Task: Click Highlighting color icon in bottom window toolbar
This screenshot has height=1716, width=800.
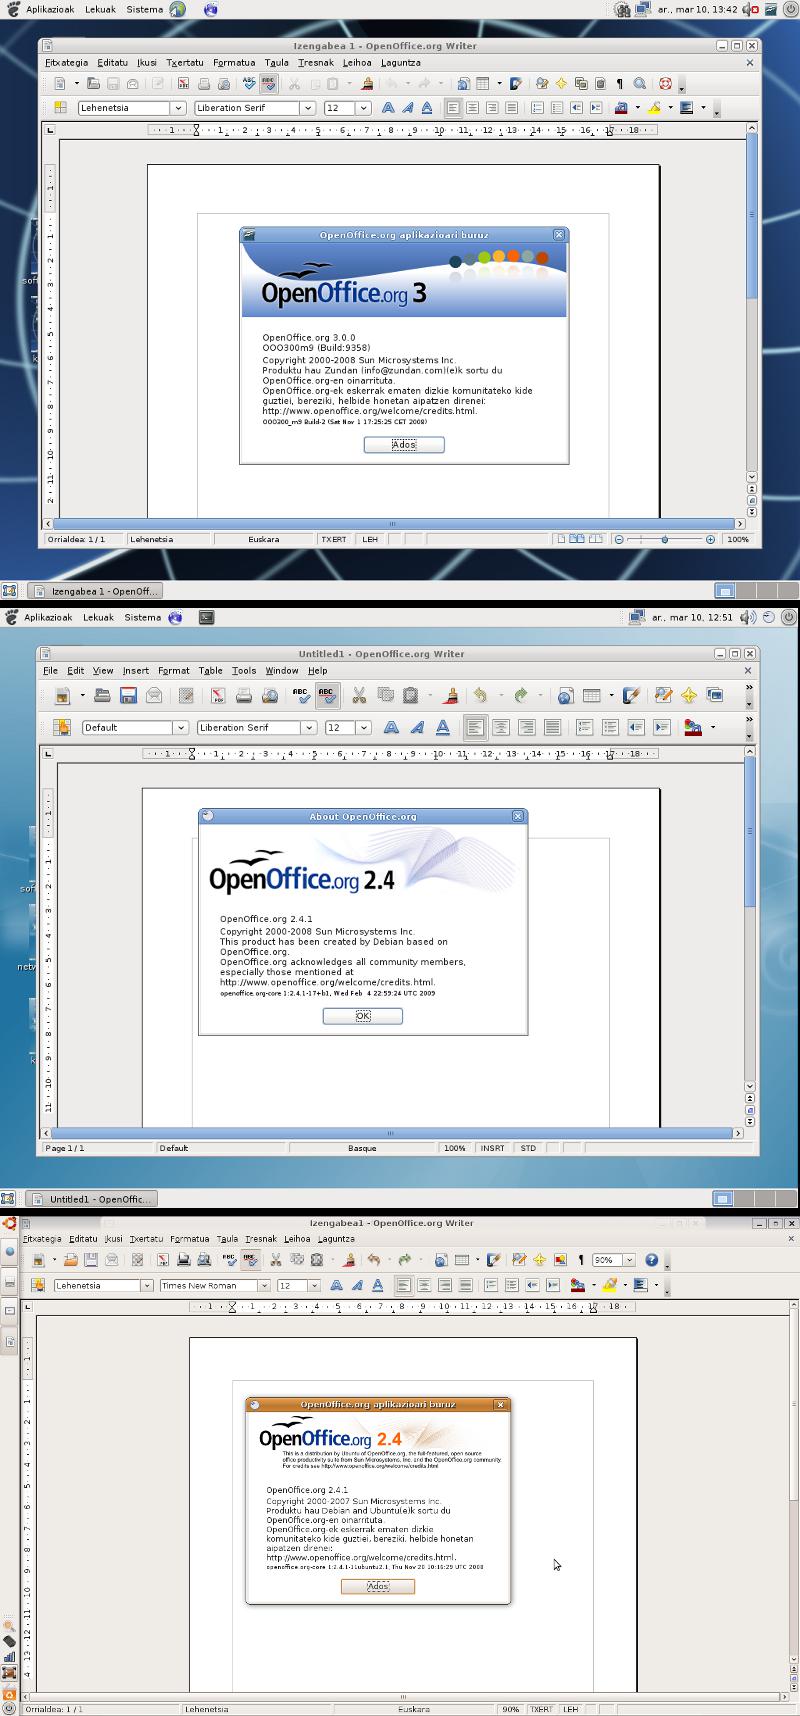Action: (x=610, y=1285)
